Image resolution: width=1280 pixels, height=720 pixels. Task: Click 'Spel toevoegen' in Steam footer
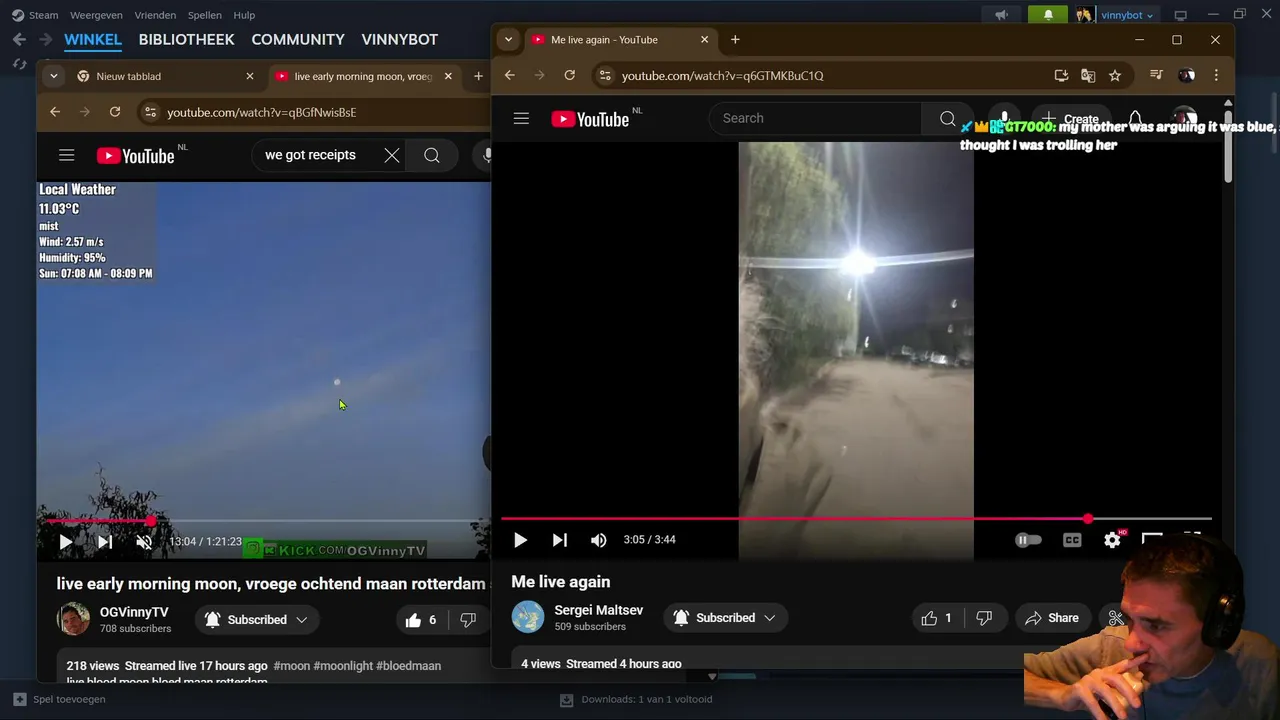point(60,699)
